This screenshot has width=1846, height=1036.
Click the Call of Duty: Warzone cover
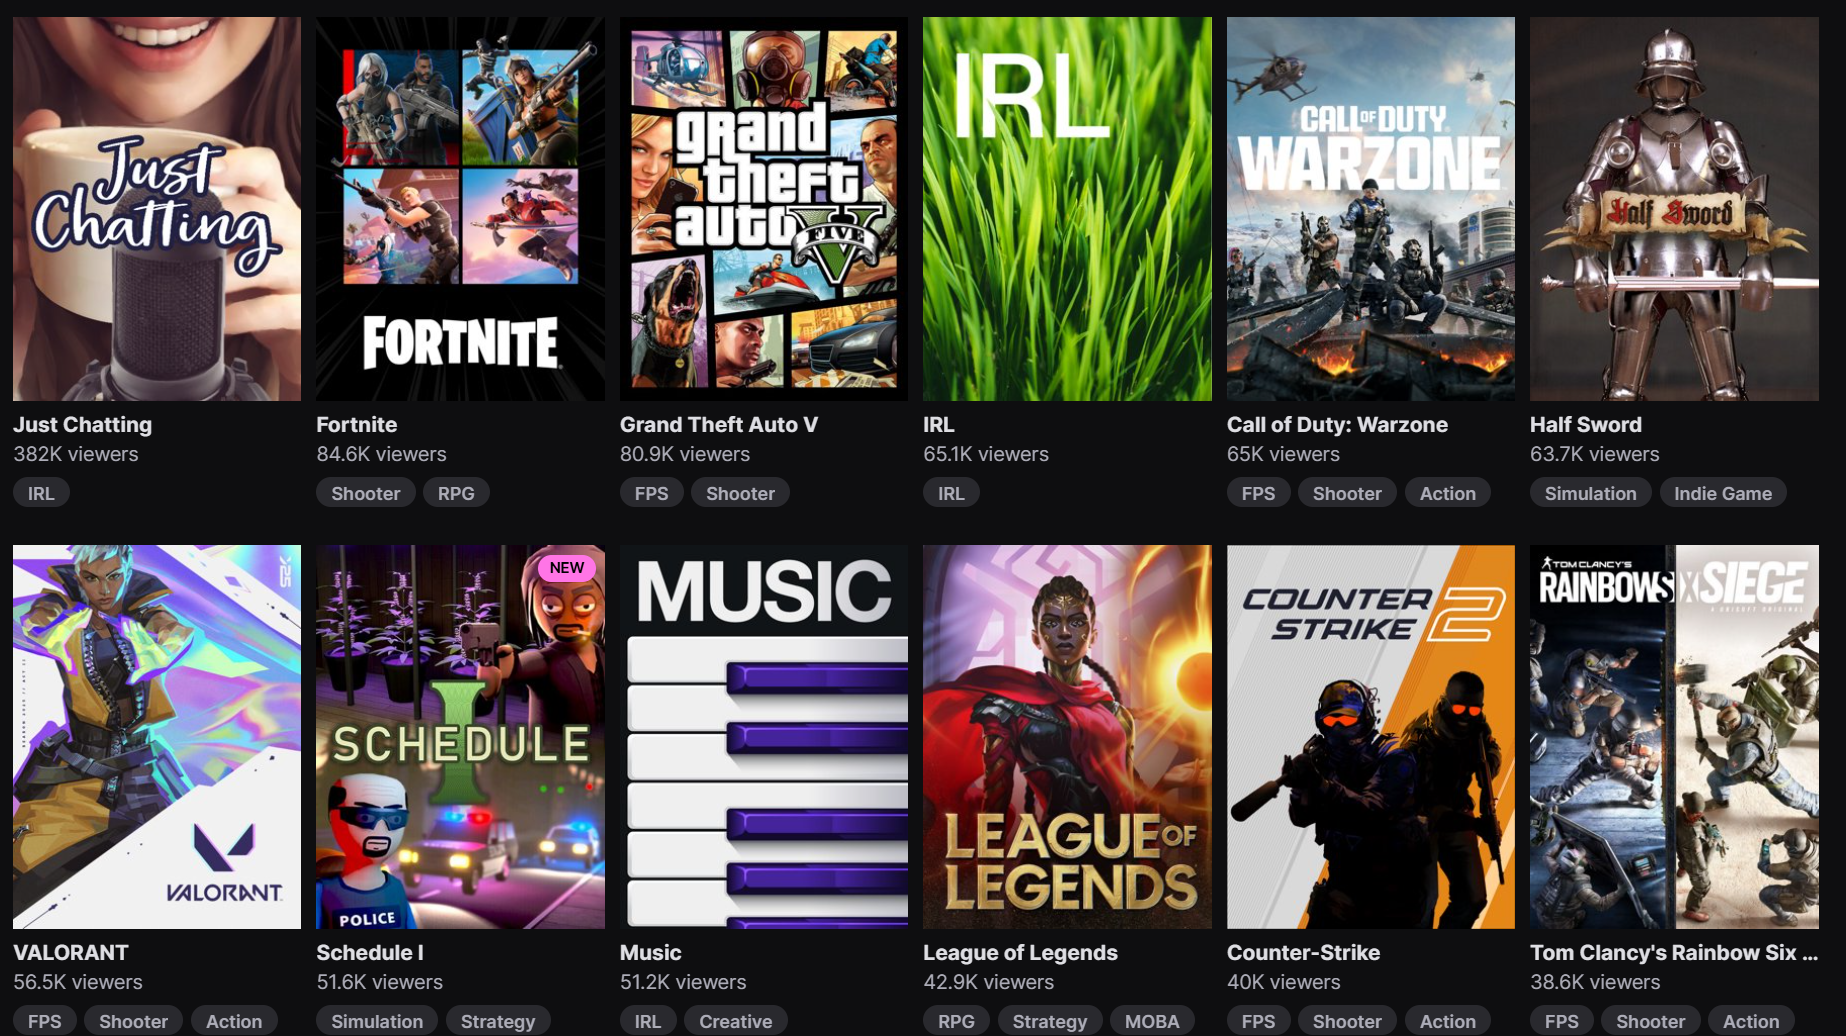(x=1371, y=208)
